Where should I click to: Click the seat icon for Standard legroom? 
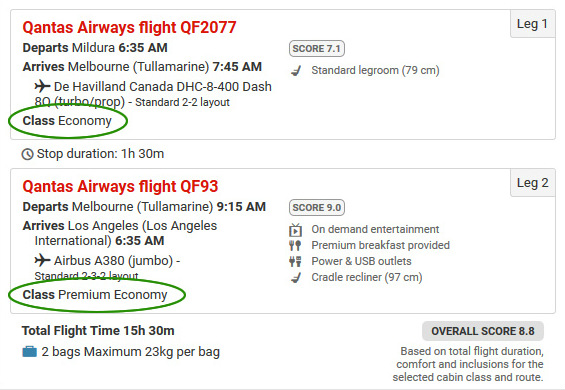coord(296,71)
